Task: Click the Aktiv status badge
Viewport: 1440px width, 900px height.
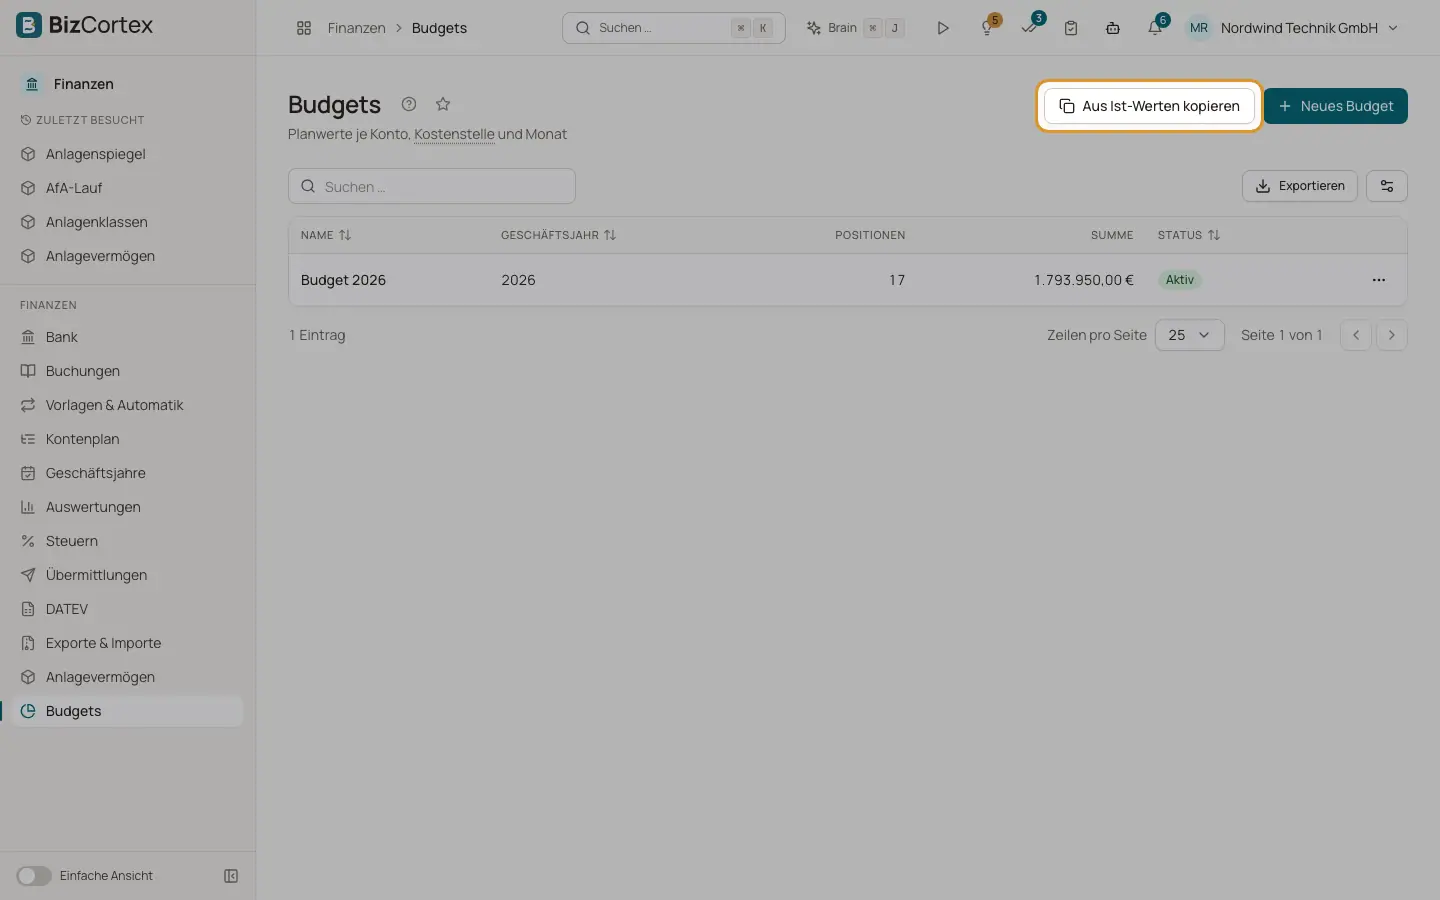Action: pos(1180,280)
